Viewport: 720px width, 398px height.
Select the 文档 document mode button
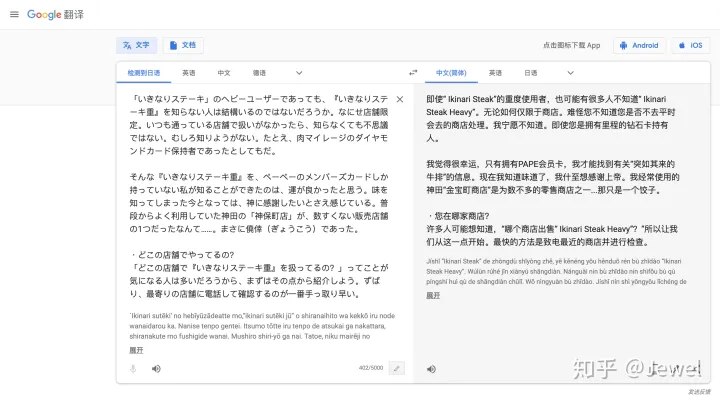(x=183, y=45)
